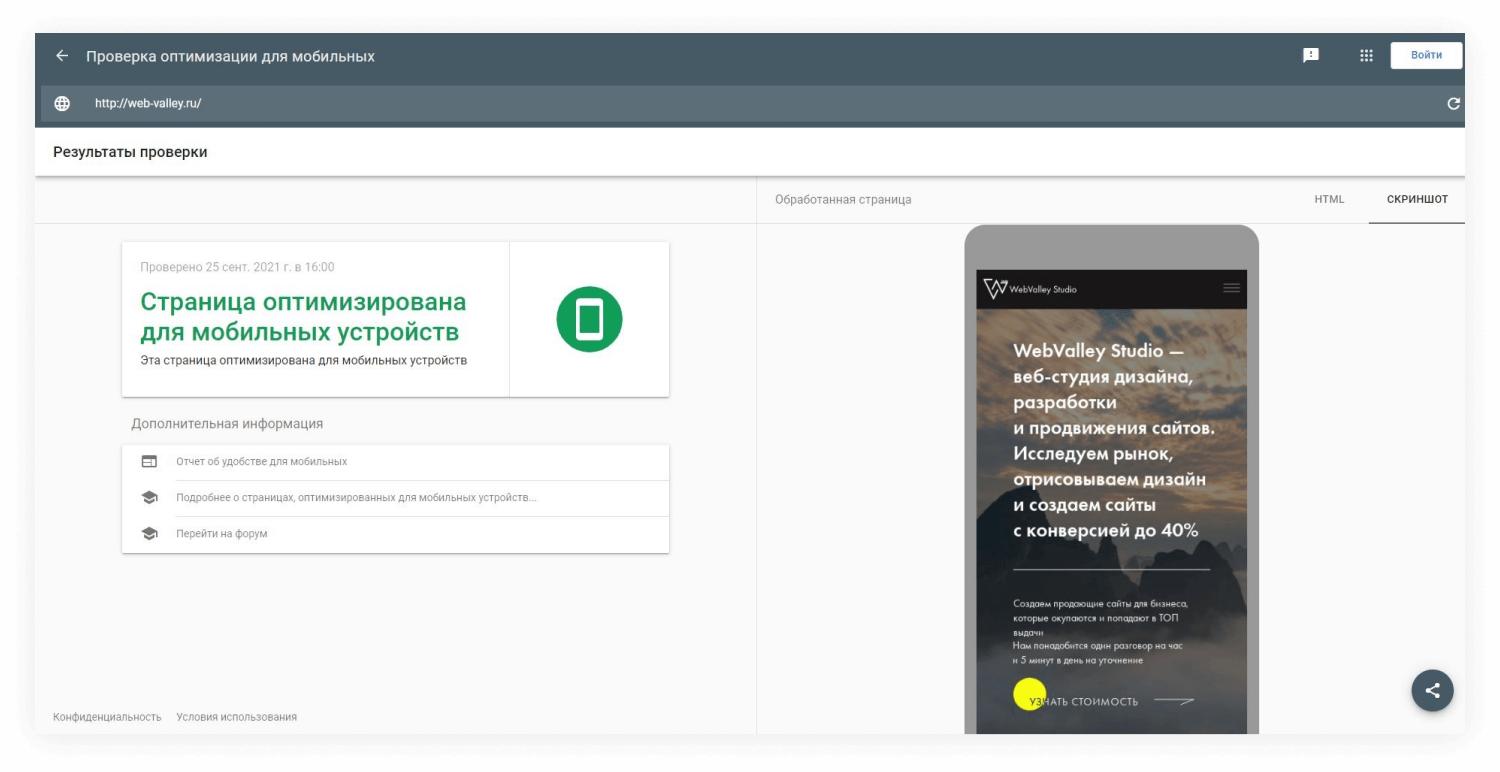
Task: Click the report icon beside Отчет об удобстве
Action: coord(149,462)
